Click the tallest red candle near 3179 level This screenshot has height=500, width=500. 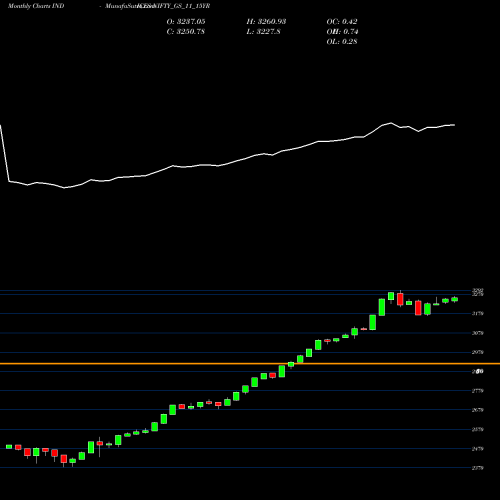418,308
